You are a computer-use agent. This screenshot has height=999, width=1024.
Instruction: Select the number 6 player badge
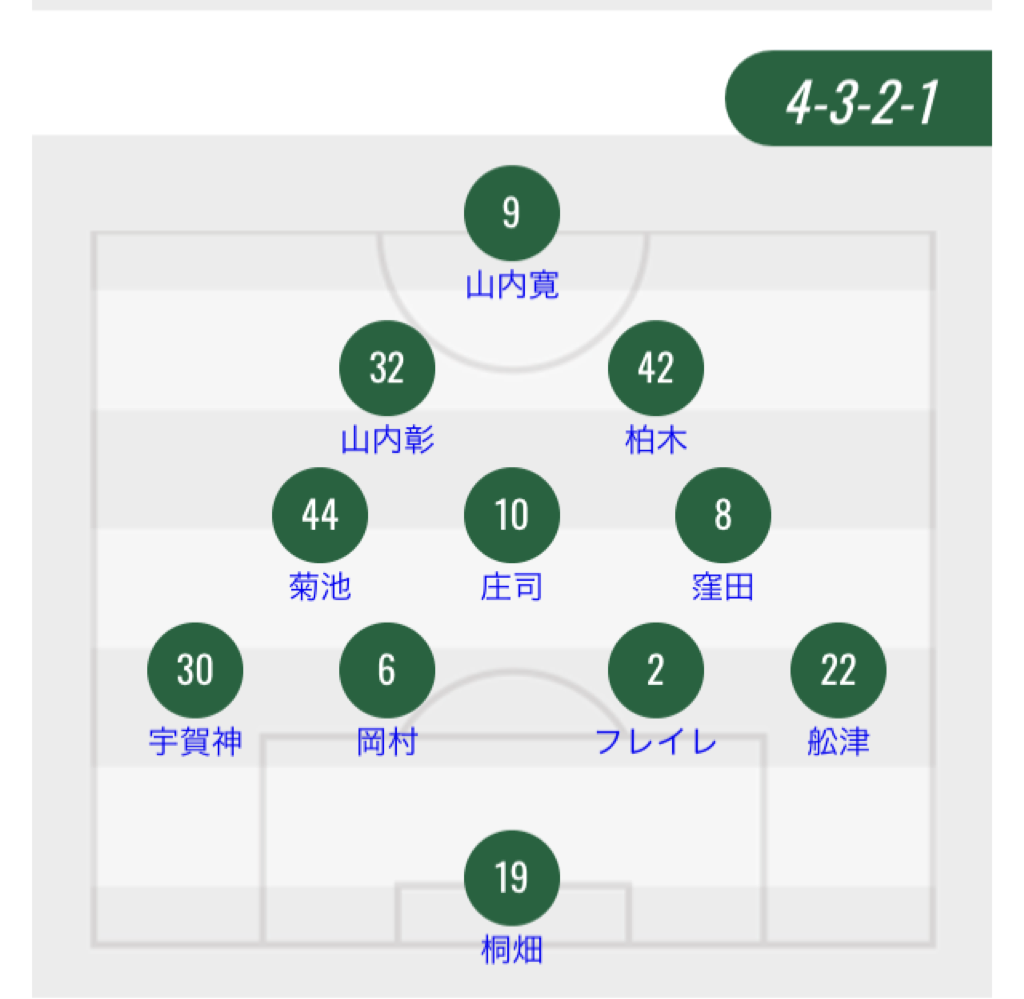tap(387, 670)
